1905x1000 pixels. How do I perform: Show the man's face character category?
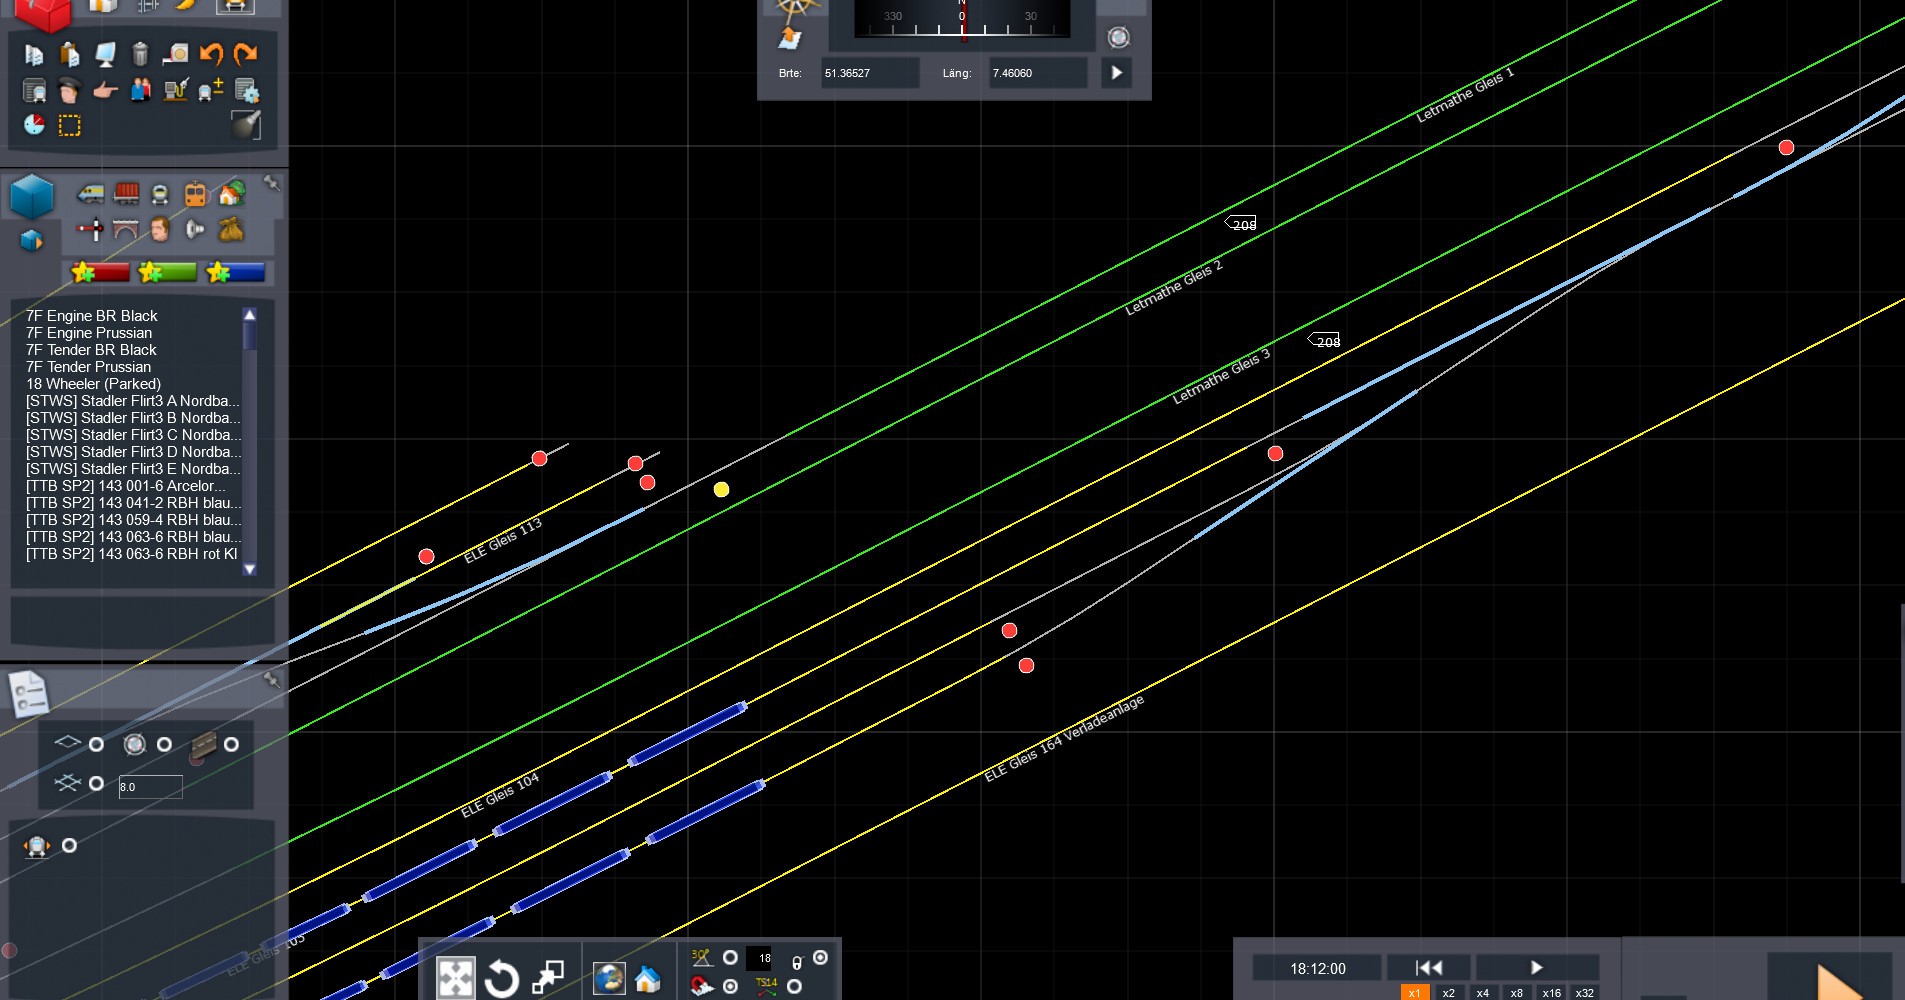tap(160, 230)
